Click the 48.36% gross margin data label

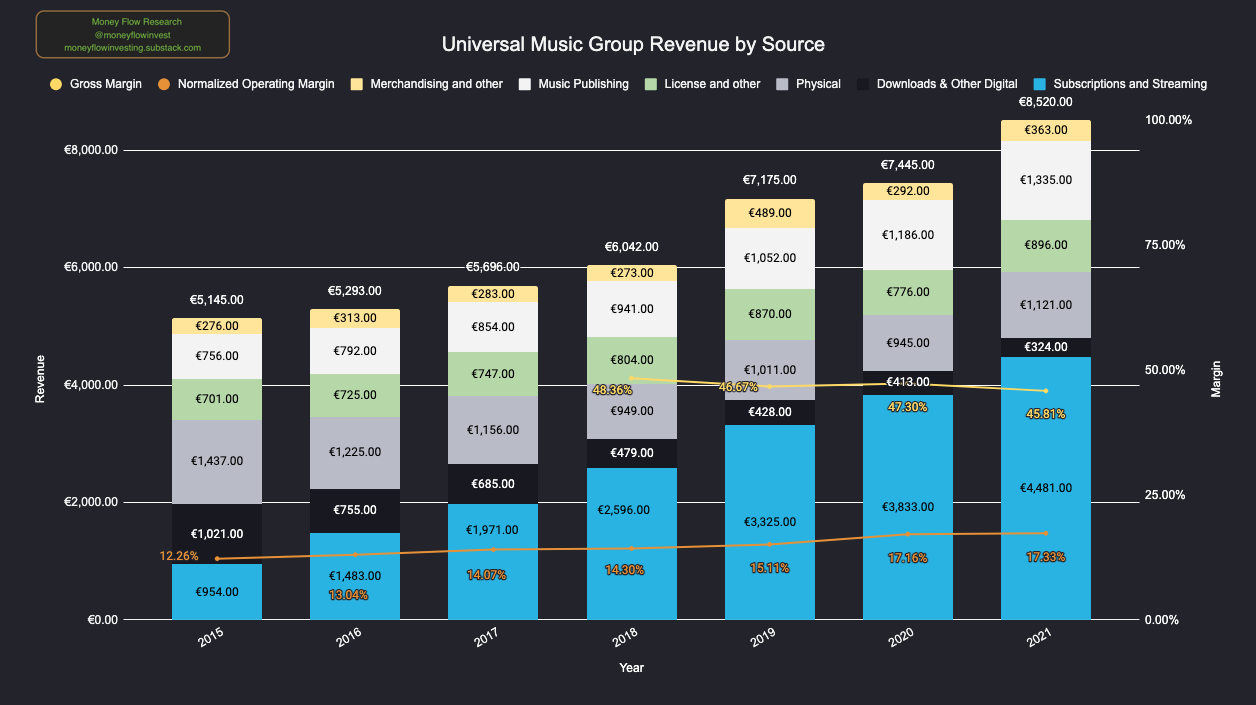coord(613,390)
